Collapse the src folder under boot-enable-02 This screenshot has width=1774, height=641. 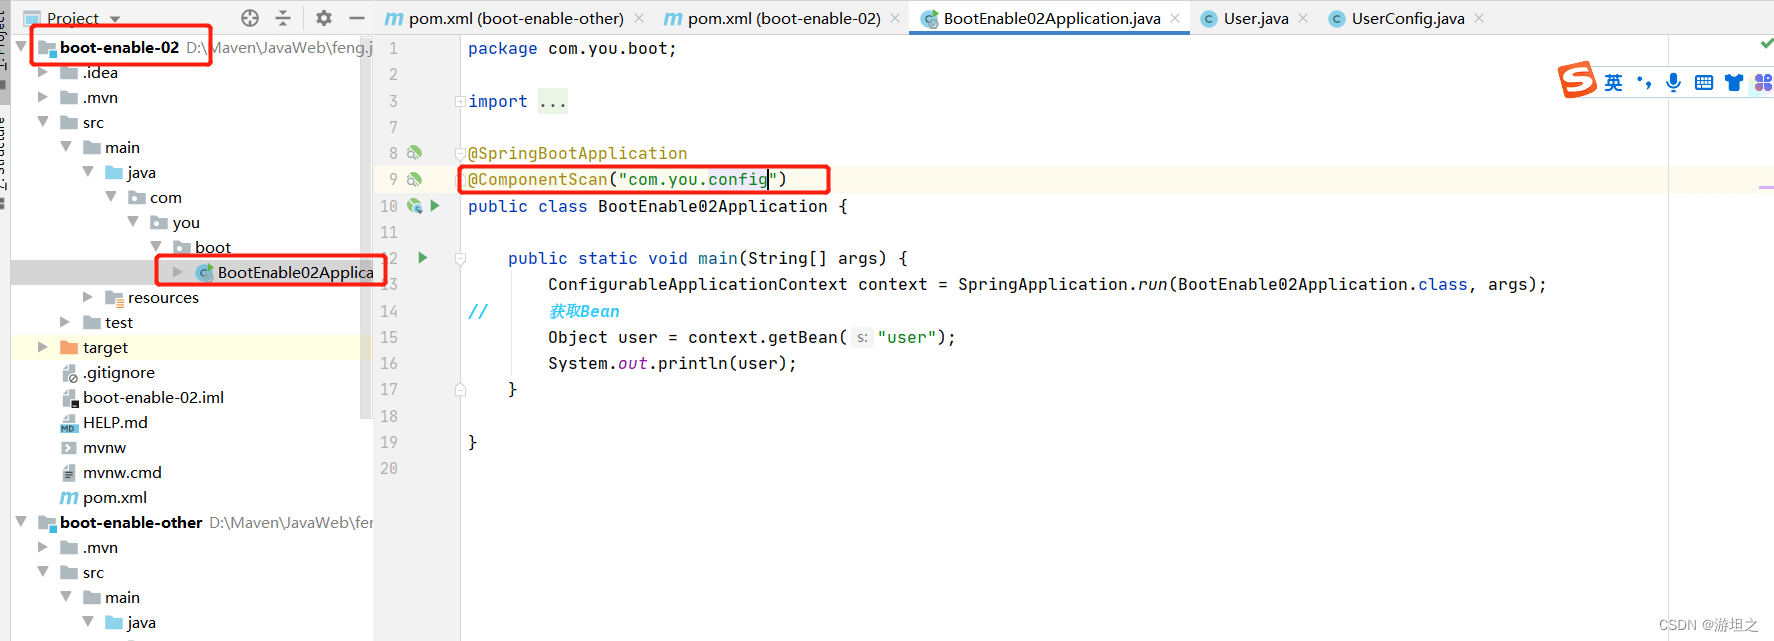(x=43, y=122)
